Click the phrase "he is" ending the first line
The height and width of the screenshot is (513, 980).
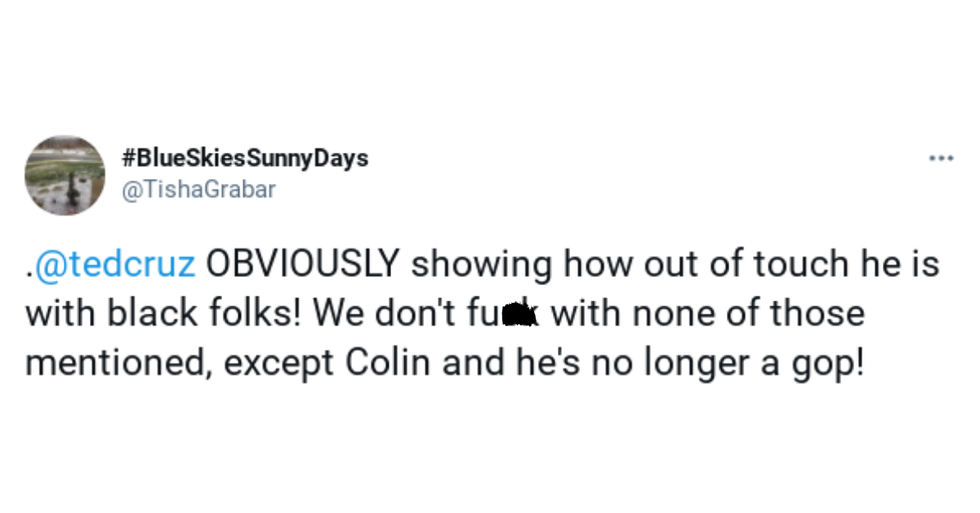[x=907, y=265]
